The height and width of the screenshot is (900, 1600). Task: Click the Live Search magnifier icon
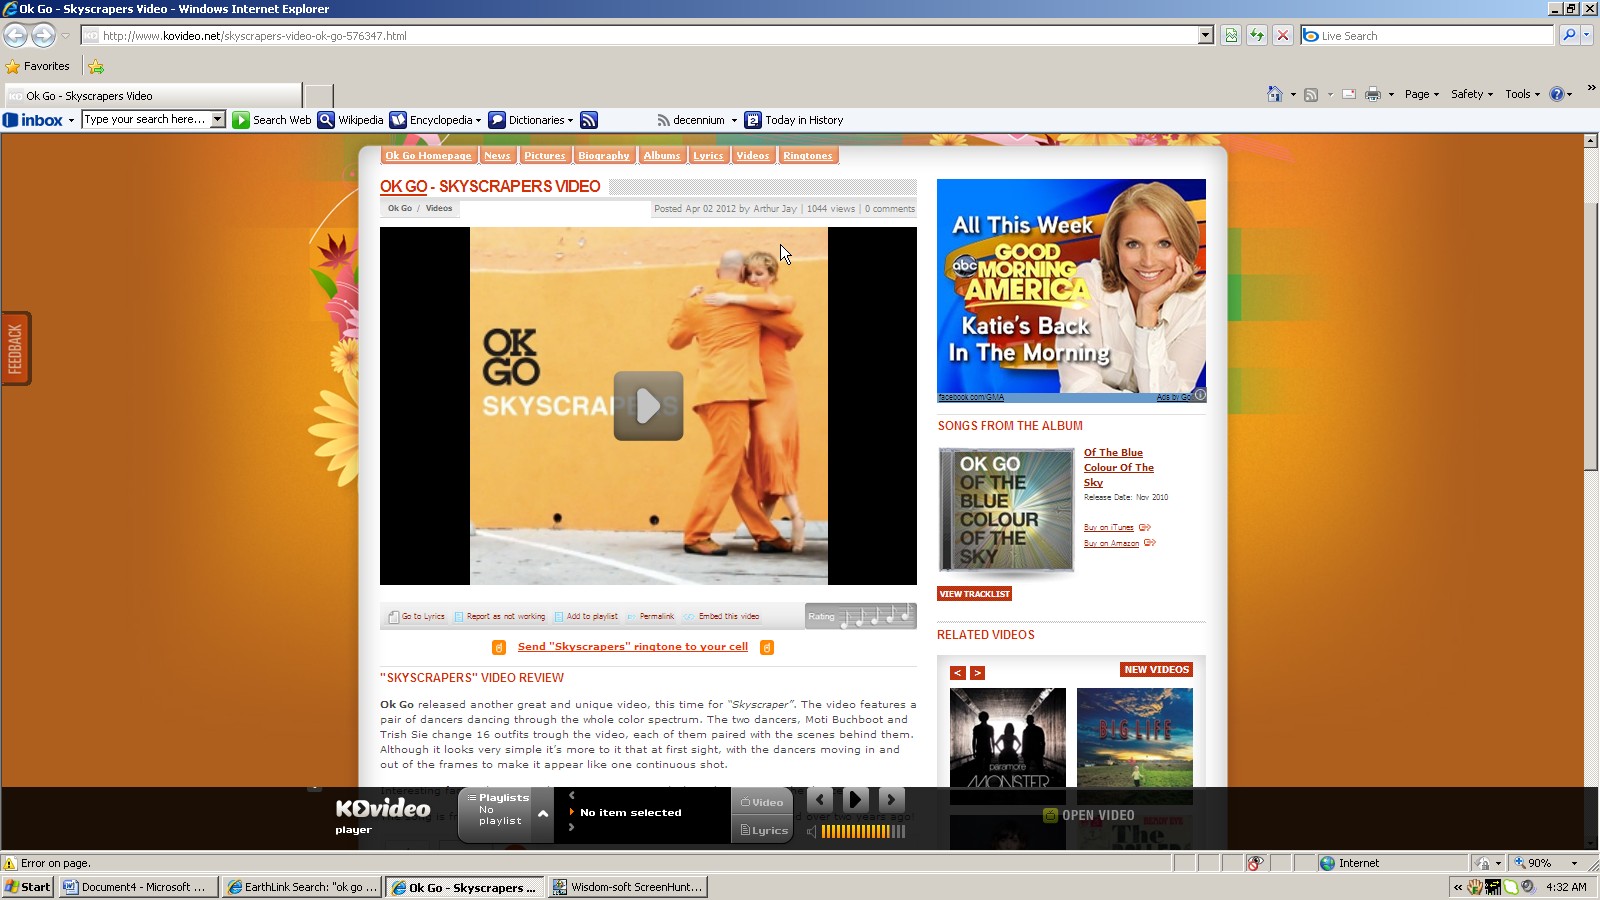click(x=1569, y=35)
